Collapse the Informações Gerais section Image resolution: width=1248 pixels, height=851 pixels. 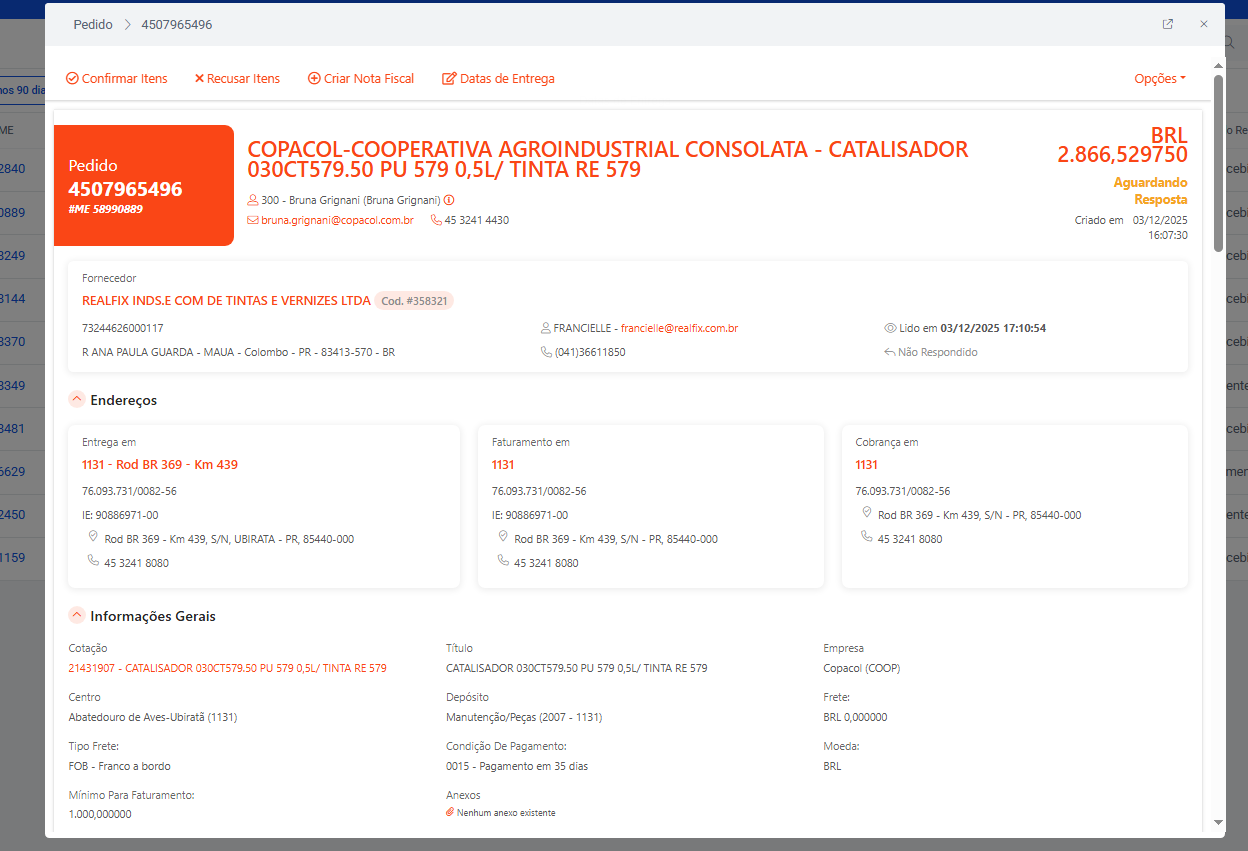(x=76, y=616)
